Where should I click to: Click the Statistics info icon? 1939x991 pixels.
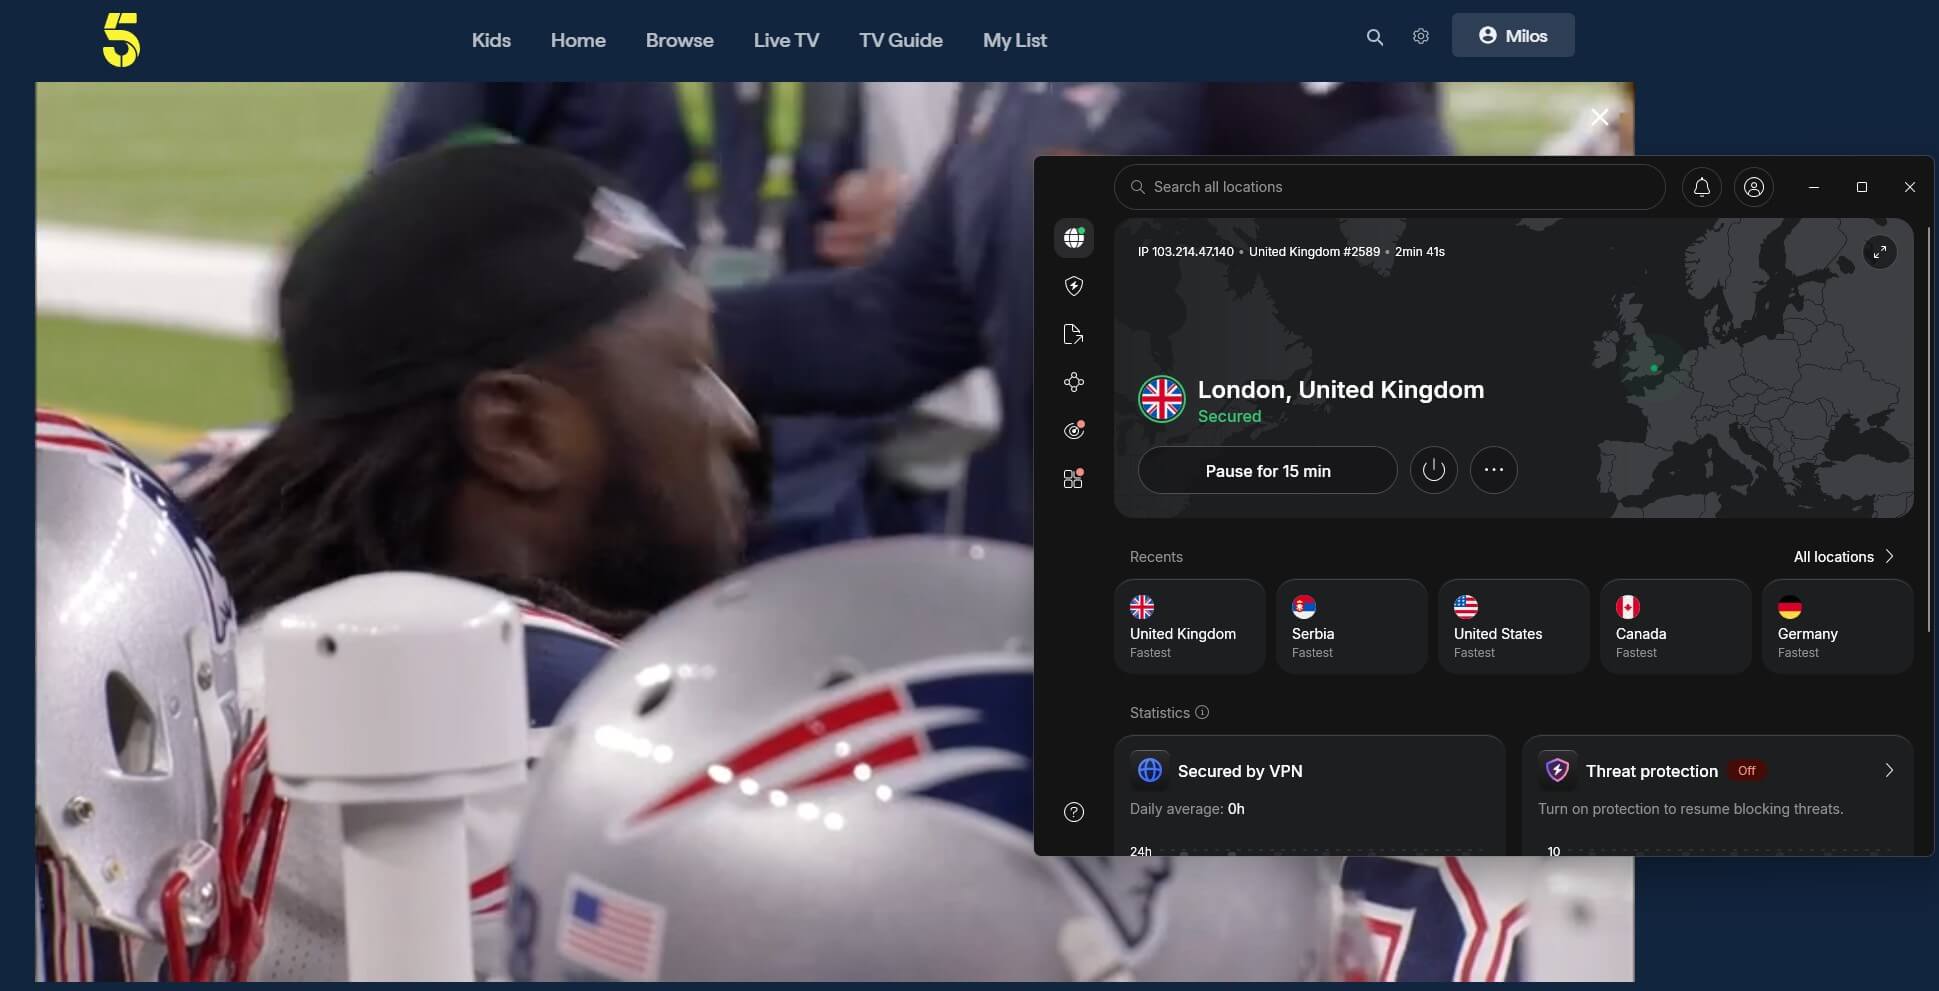[x=1202, y=712]
